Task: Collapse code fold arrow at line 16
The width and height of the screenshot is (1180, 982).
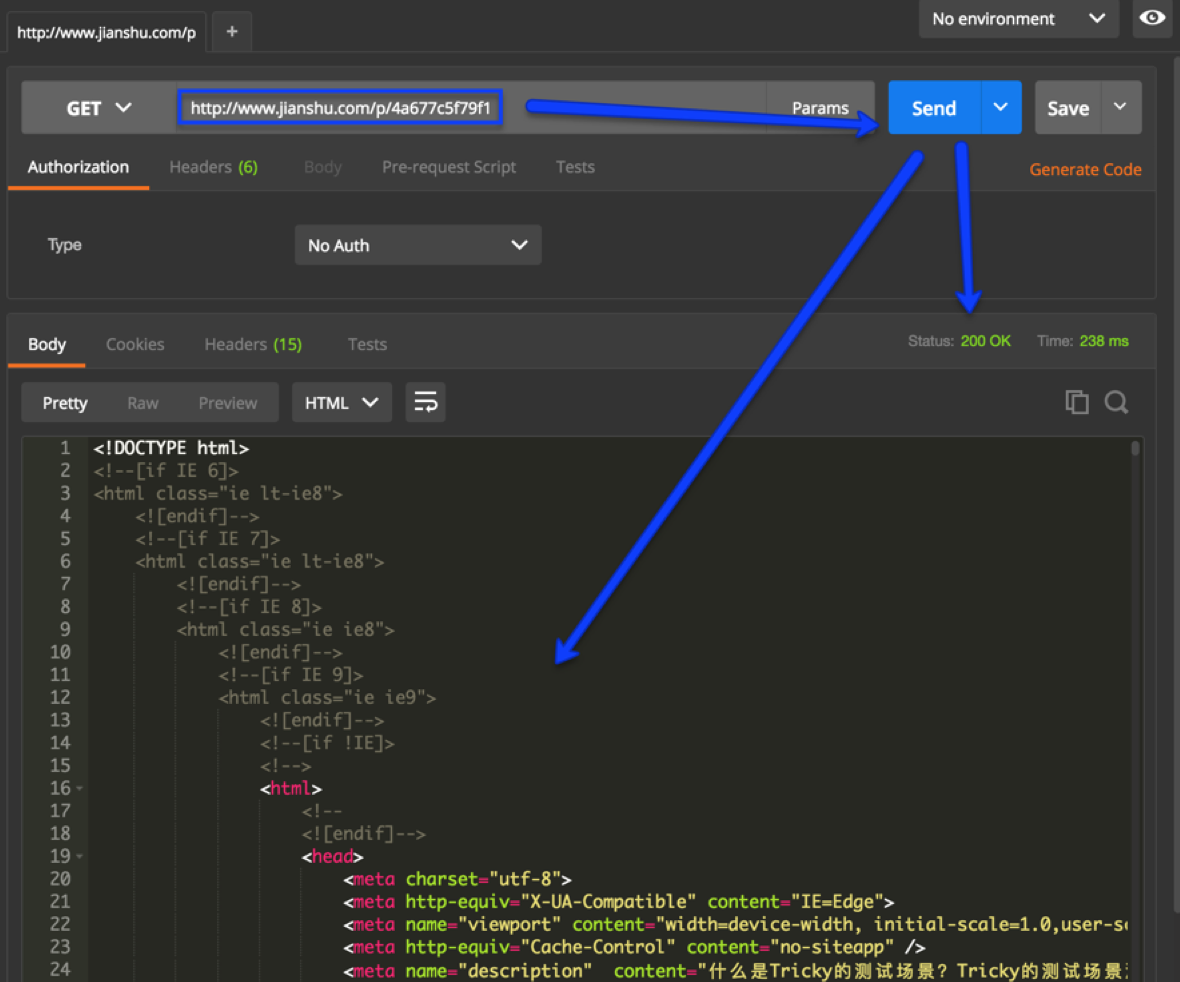Action: click(79, 789)
